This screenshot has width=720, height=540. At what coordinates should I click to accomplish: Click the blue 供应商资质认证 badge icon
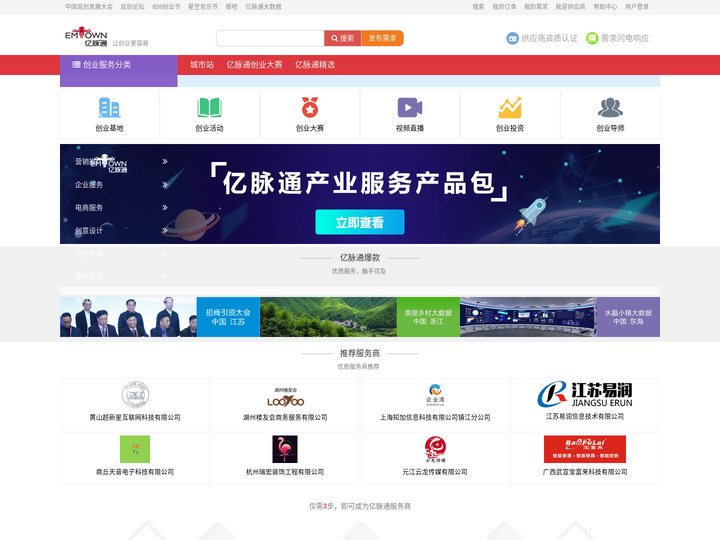tap(512, 38)
